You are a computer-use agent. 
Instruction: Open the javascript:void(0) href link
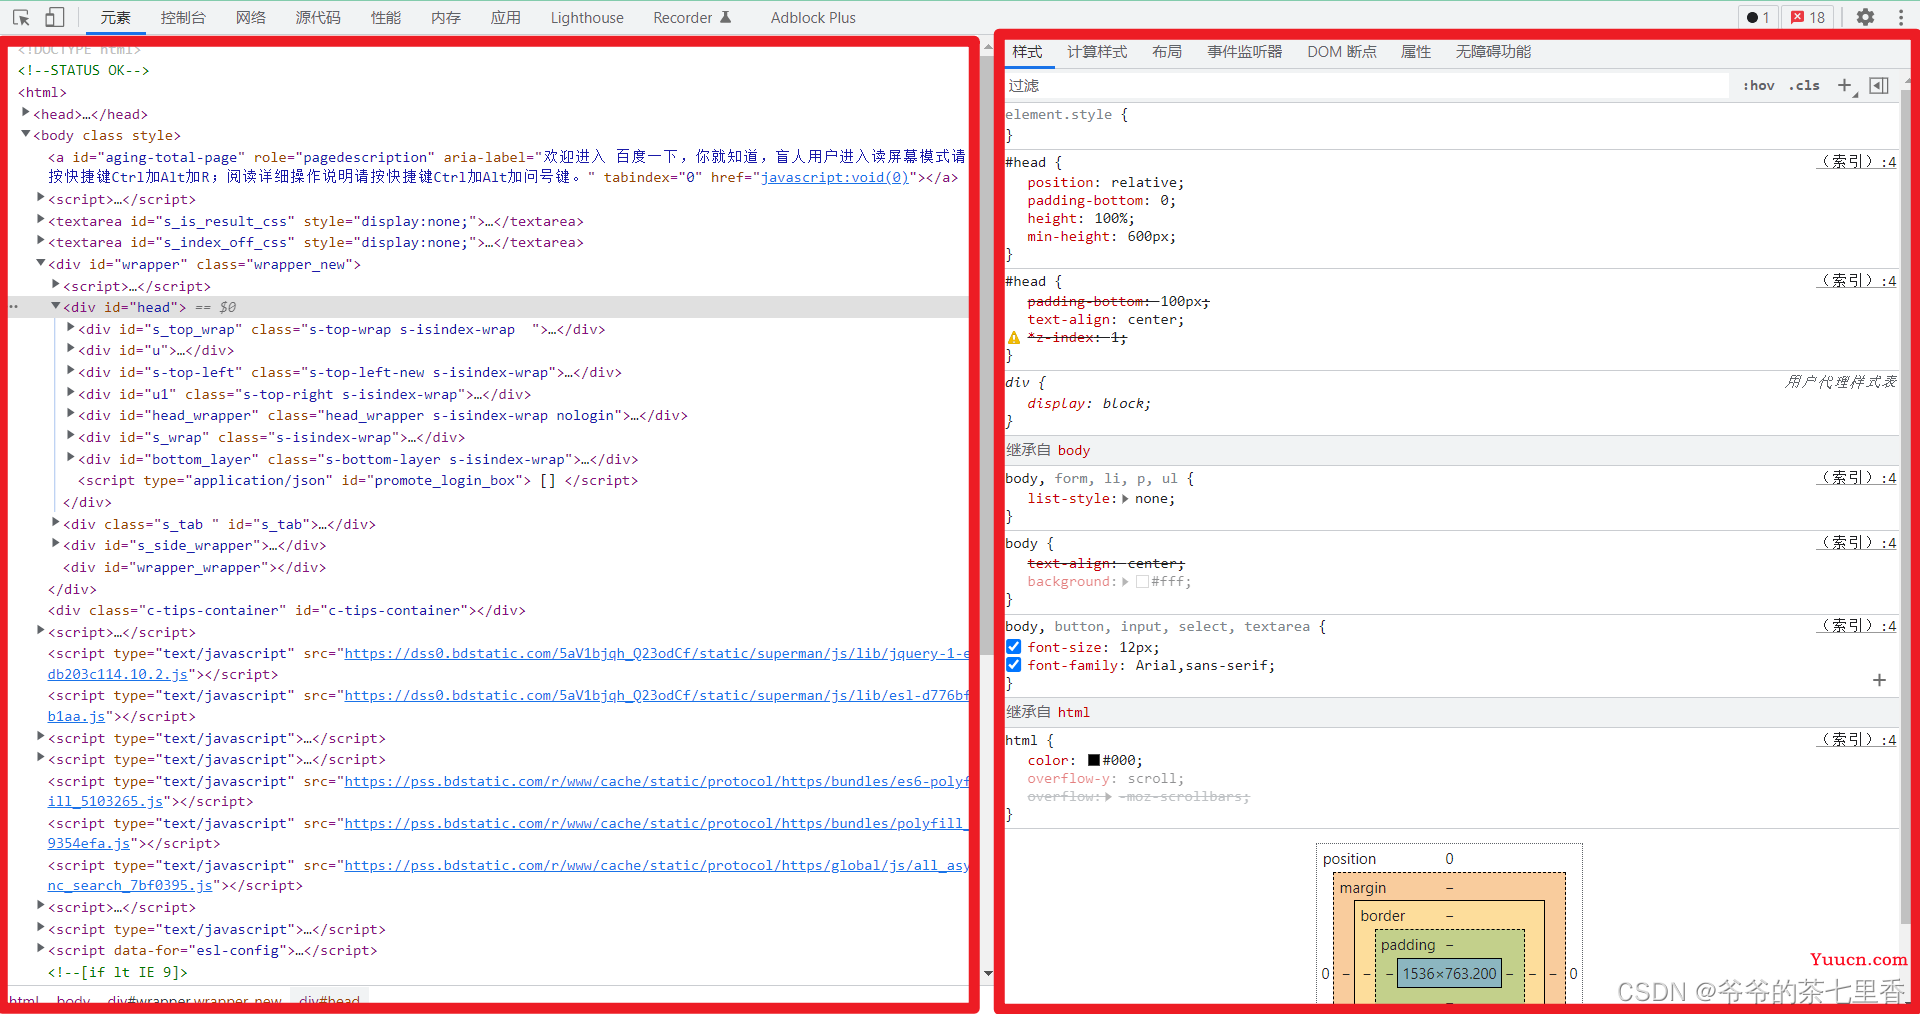tap(835, 177)
